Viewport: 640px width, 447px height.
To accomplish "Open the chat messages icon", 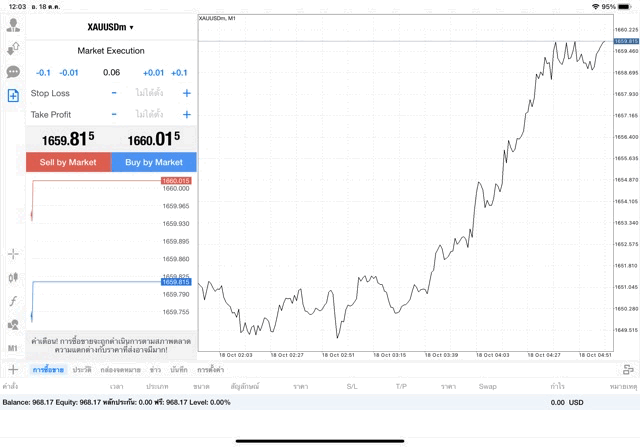I will pos(13,72).
